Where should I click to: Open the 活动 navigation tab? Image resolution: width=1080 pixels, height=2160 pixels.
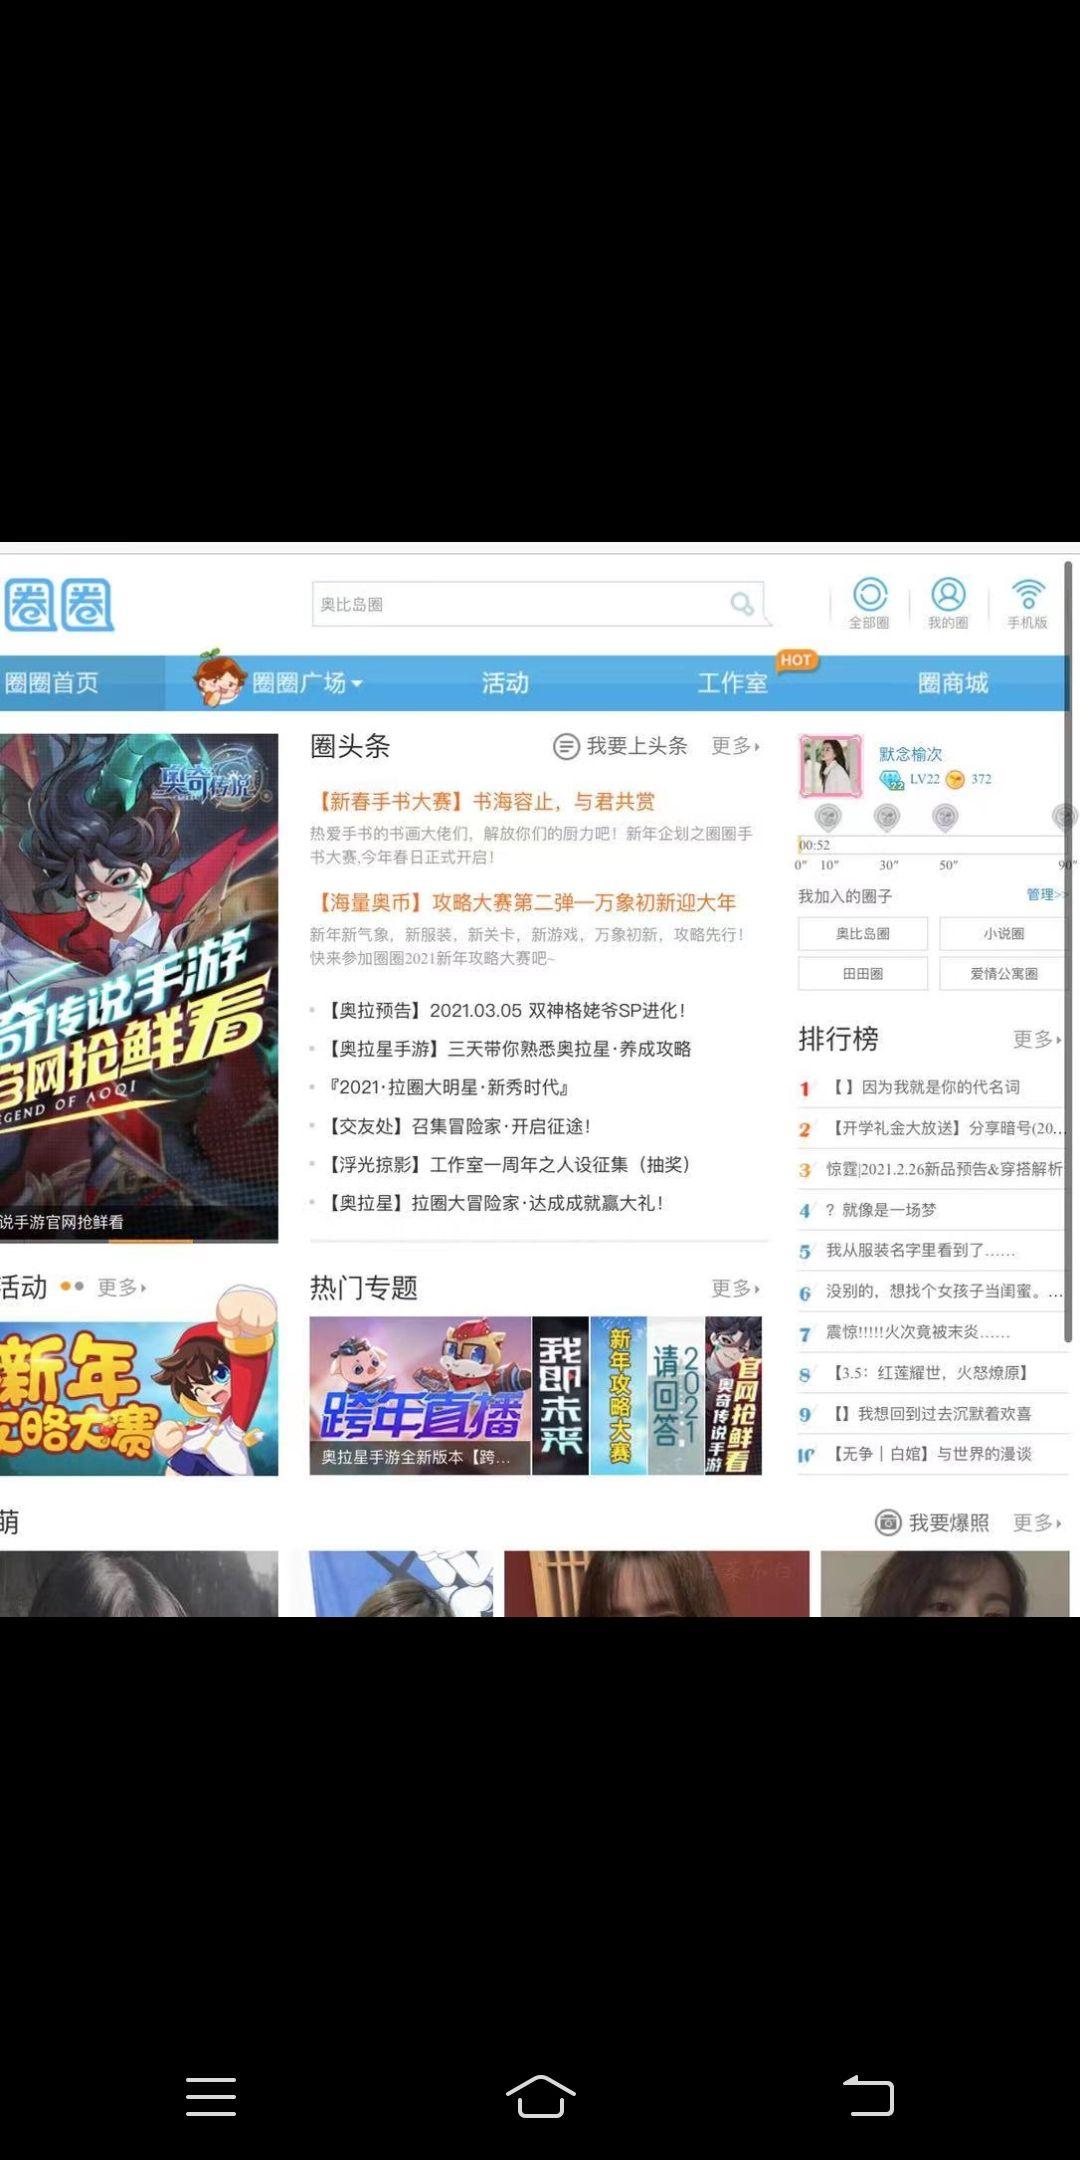tap(505, 683)
